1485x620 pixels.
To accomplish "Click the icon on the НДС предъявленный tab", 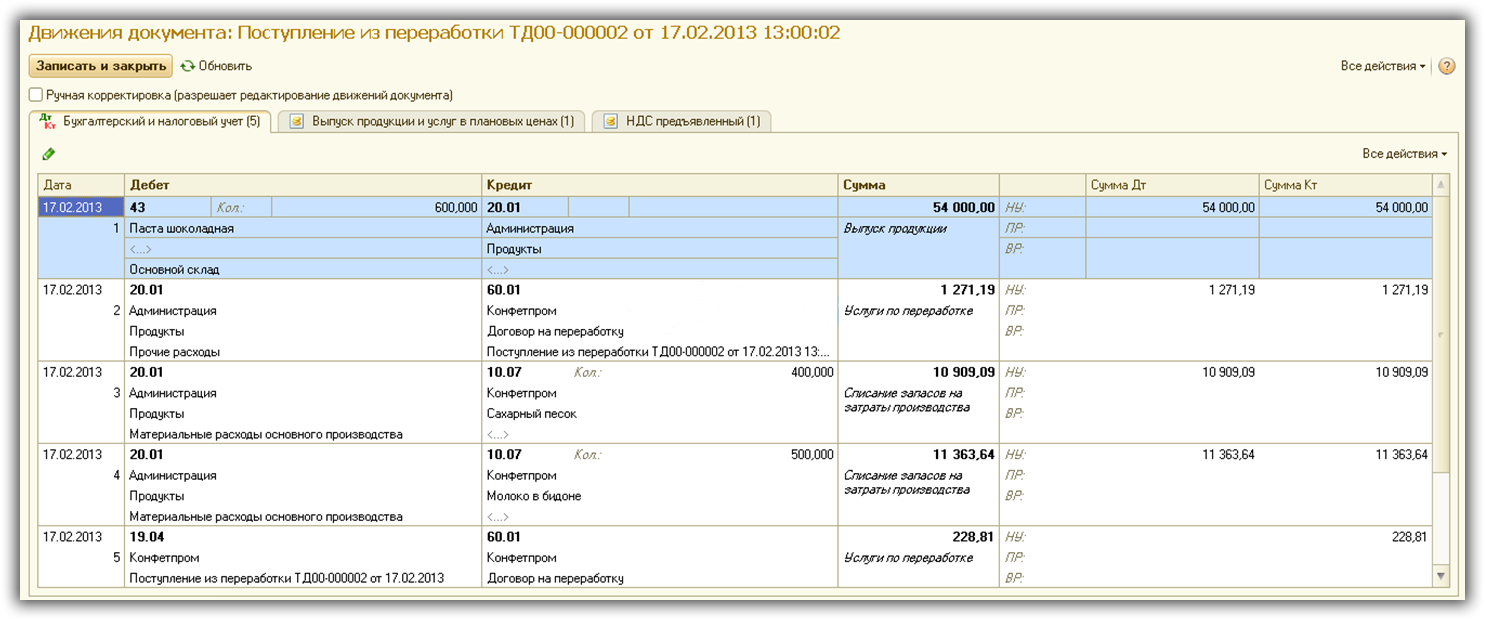I will (610, 122).
